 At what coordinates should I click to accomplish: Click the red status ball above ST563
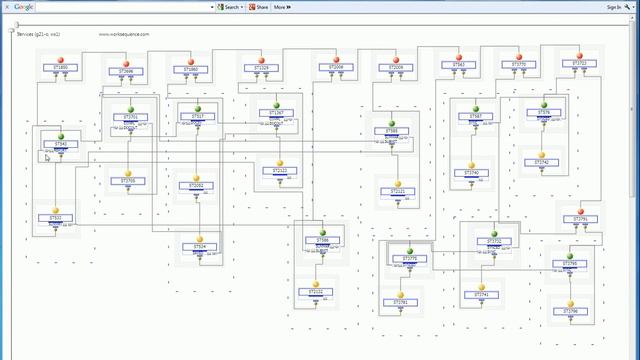(x=459, y=58)
